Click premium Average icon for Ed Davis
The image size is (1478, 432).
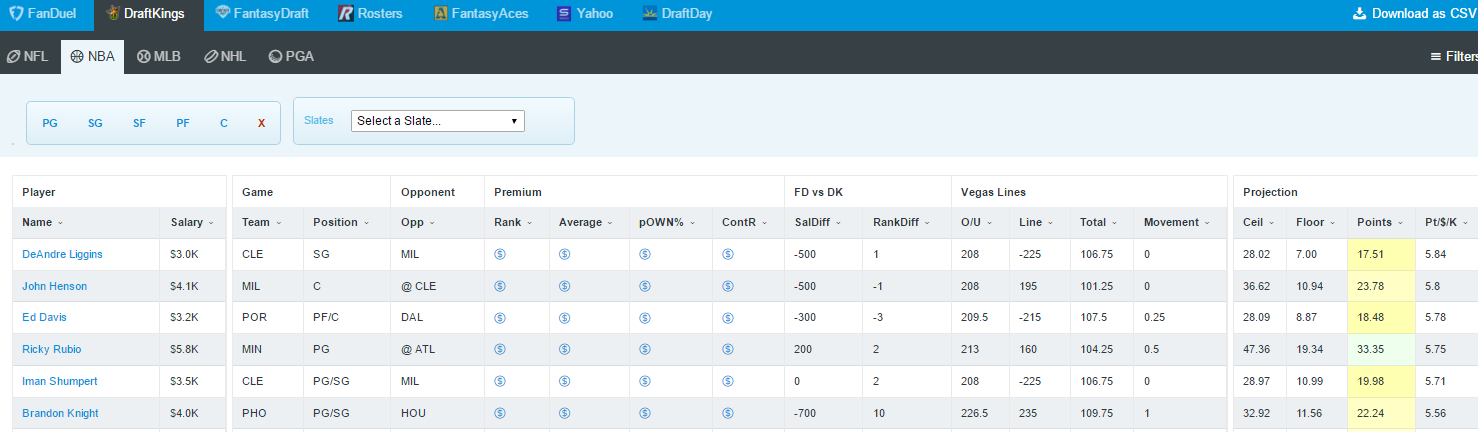tap(565, 317)
